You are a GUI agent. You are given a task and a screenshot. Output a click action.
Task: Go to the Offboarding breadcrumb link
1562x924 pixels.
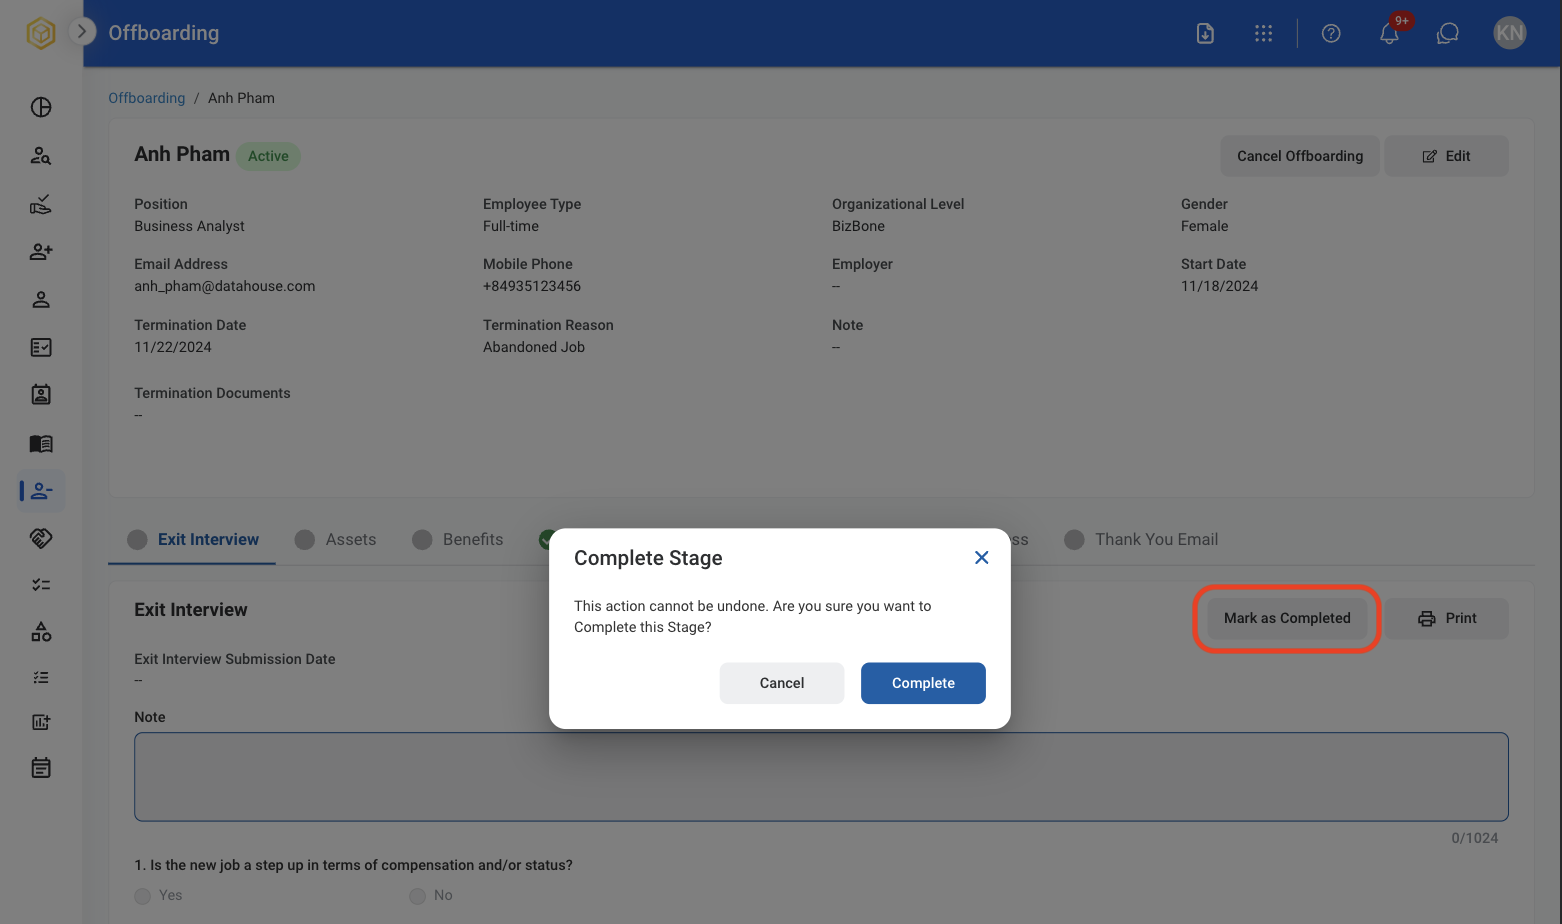[147, 98]
